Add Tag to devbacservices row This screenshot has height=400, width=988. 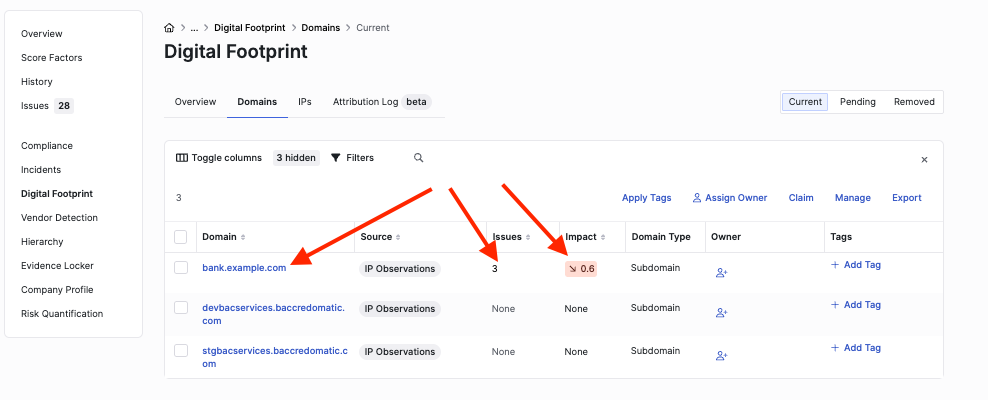coord(856,305)
